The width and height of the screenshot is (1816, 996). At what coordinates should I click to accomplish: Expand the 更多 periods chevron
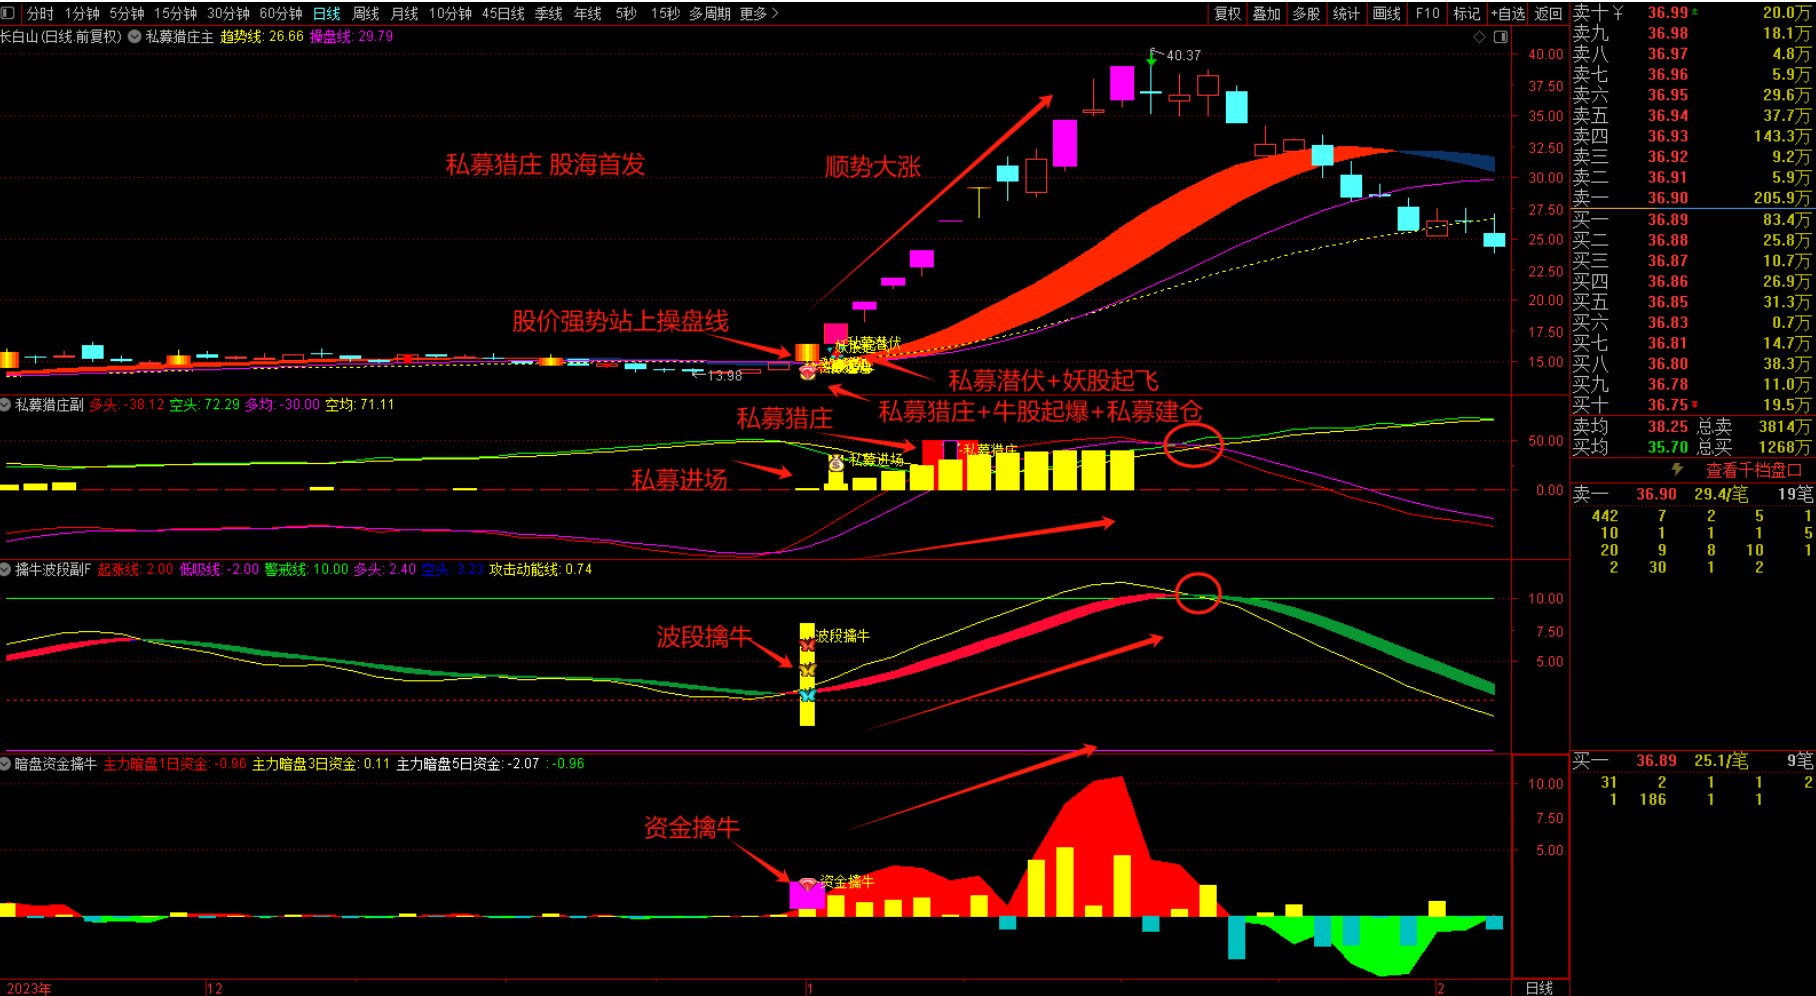[775, 14]
